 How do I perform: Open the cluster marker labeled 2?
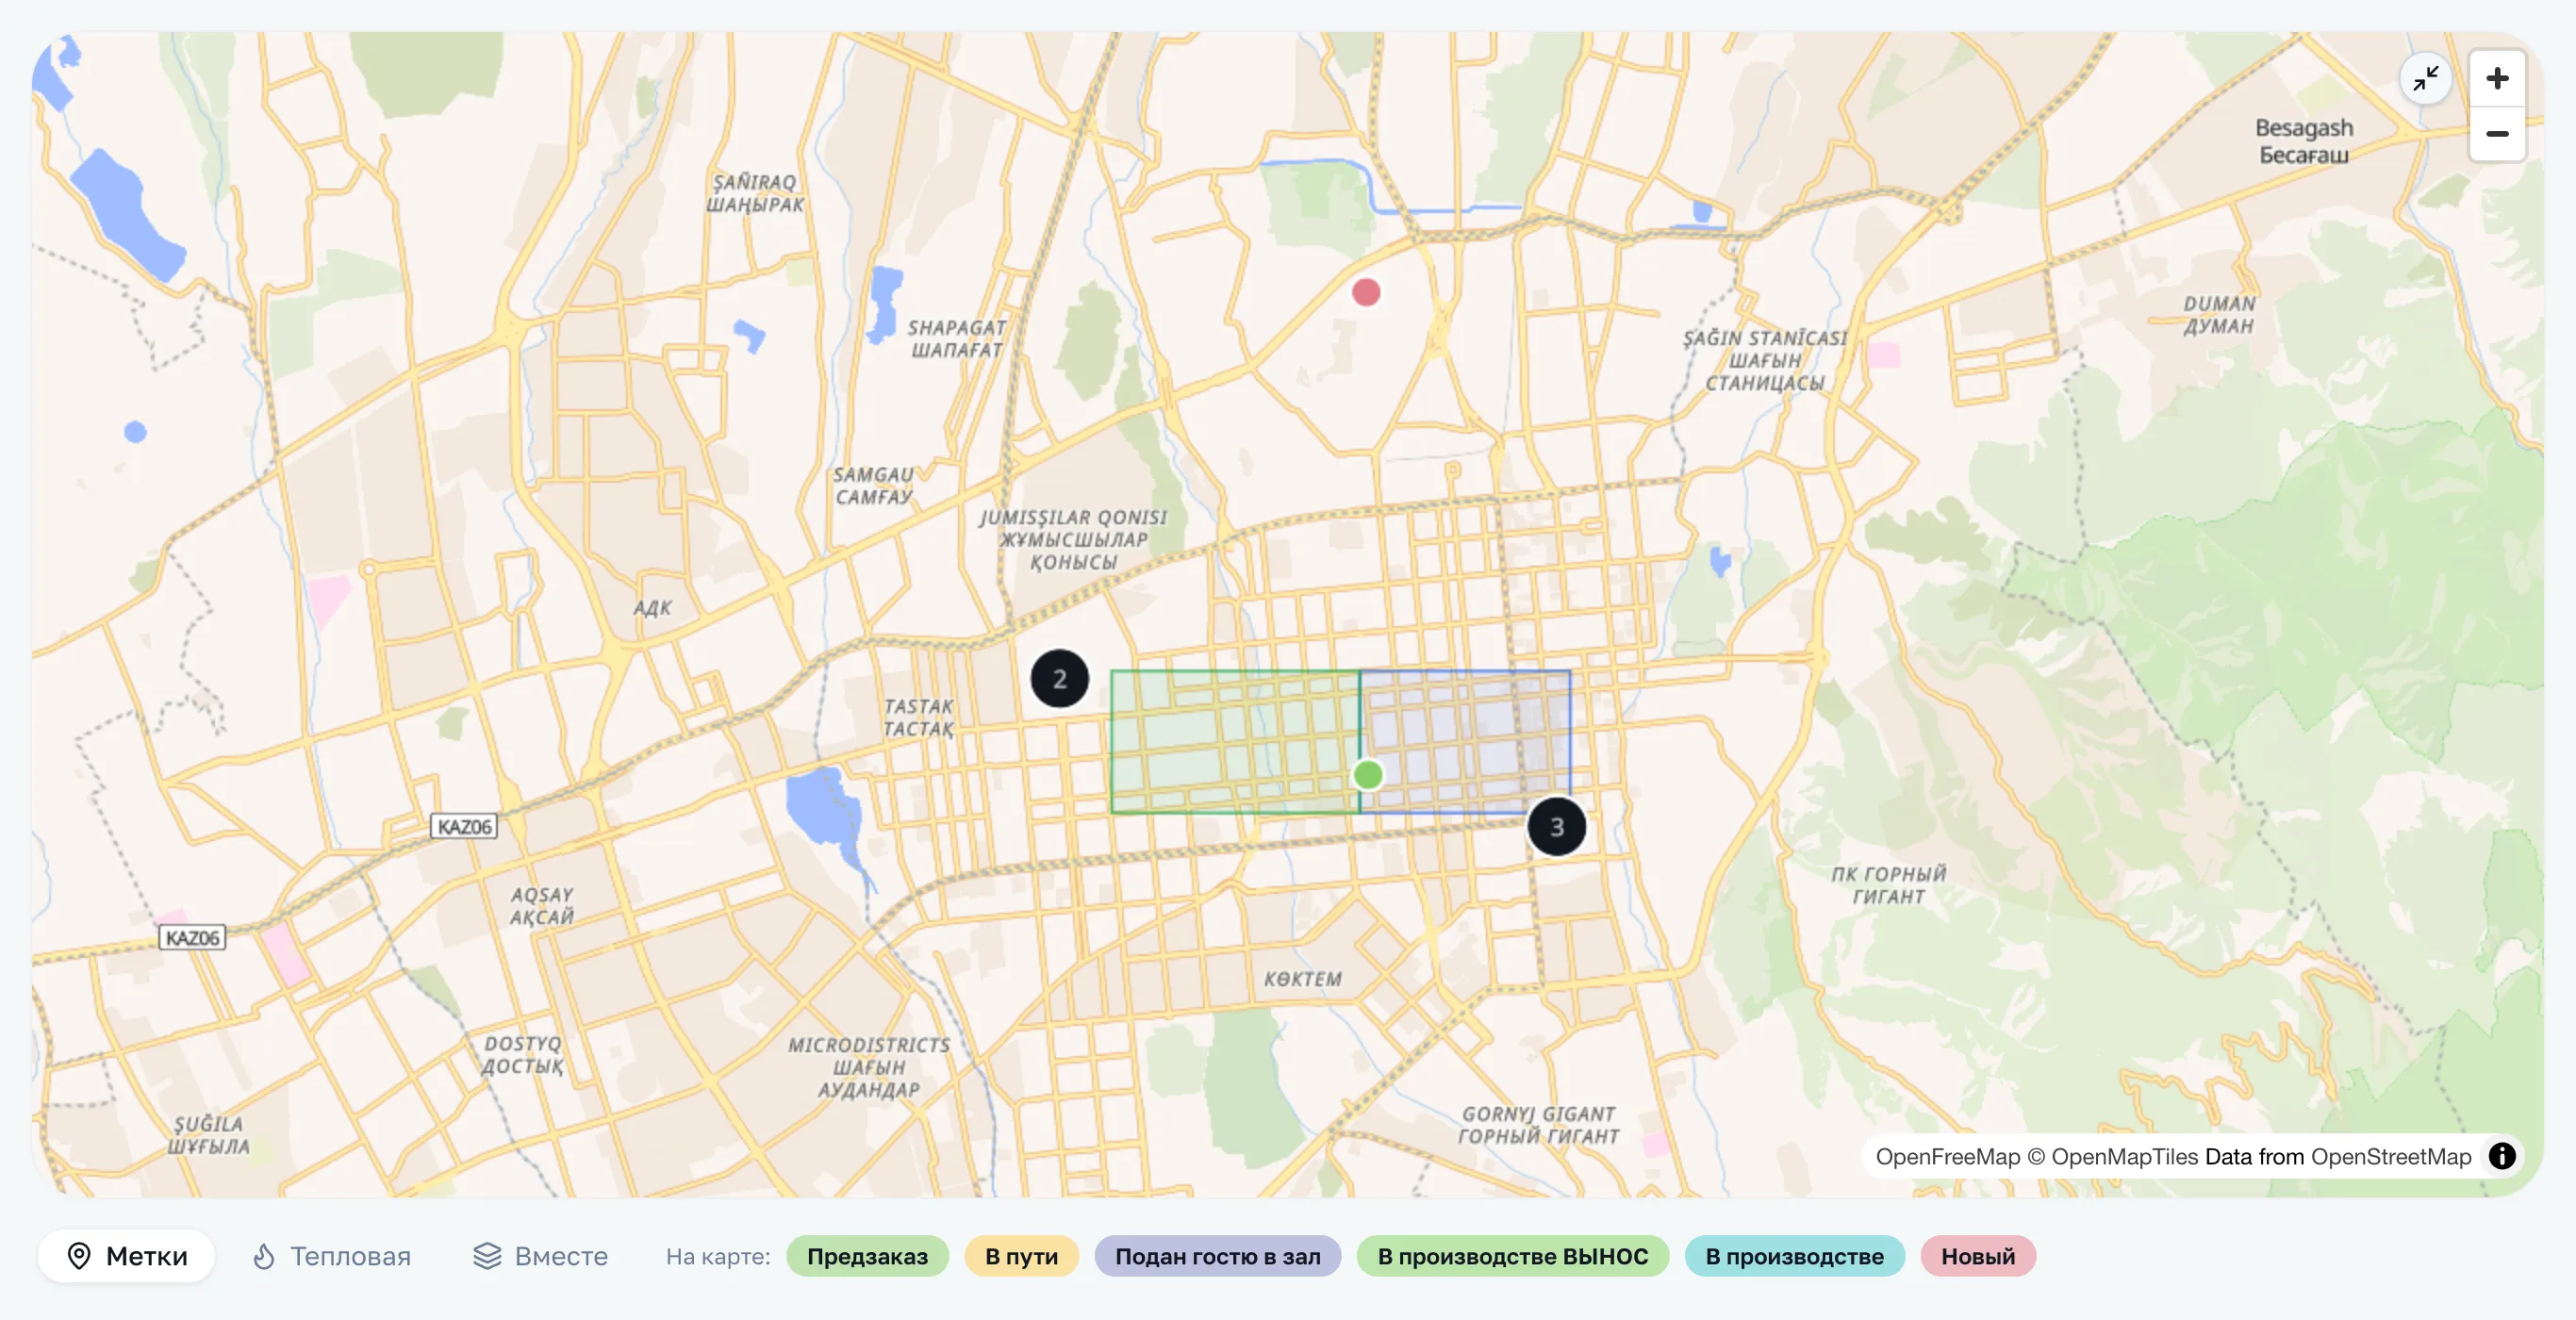click(1059, 678)
